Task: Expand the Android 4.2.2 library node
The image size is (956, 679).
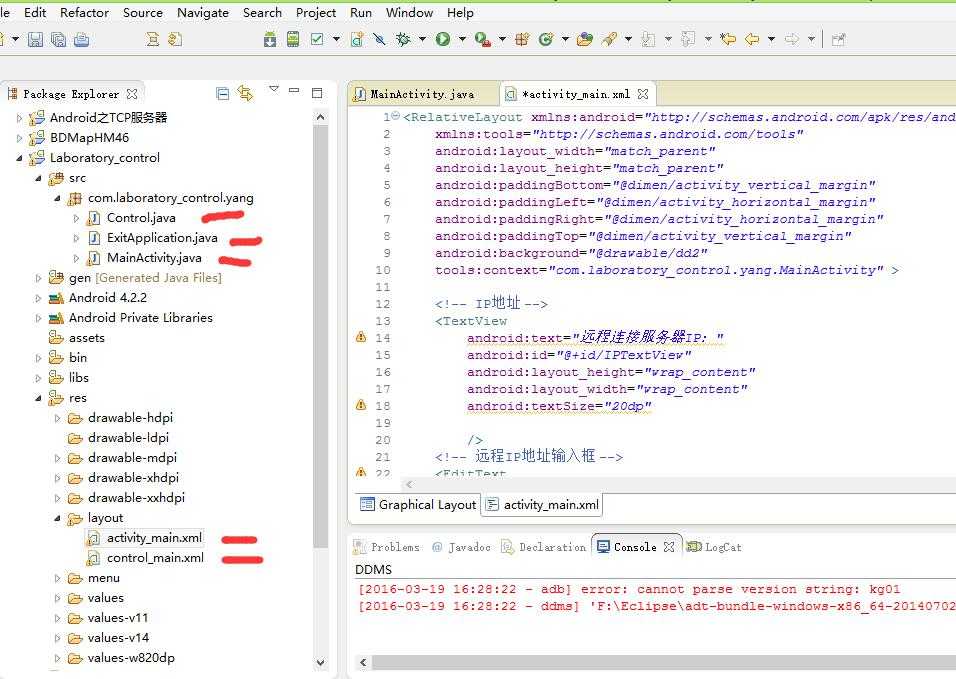Action: [x=39, y=298]
